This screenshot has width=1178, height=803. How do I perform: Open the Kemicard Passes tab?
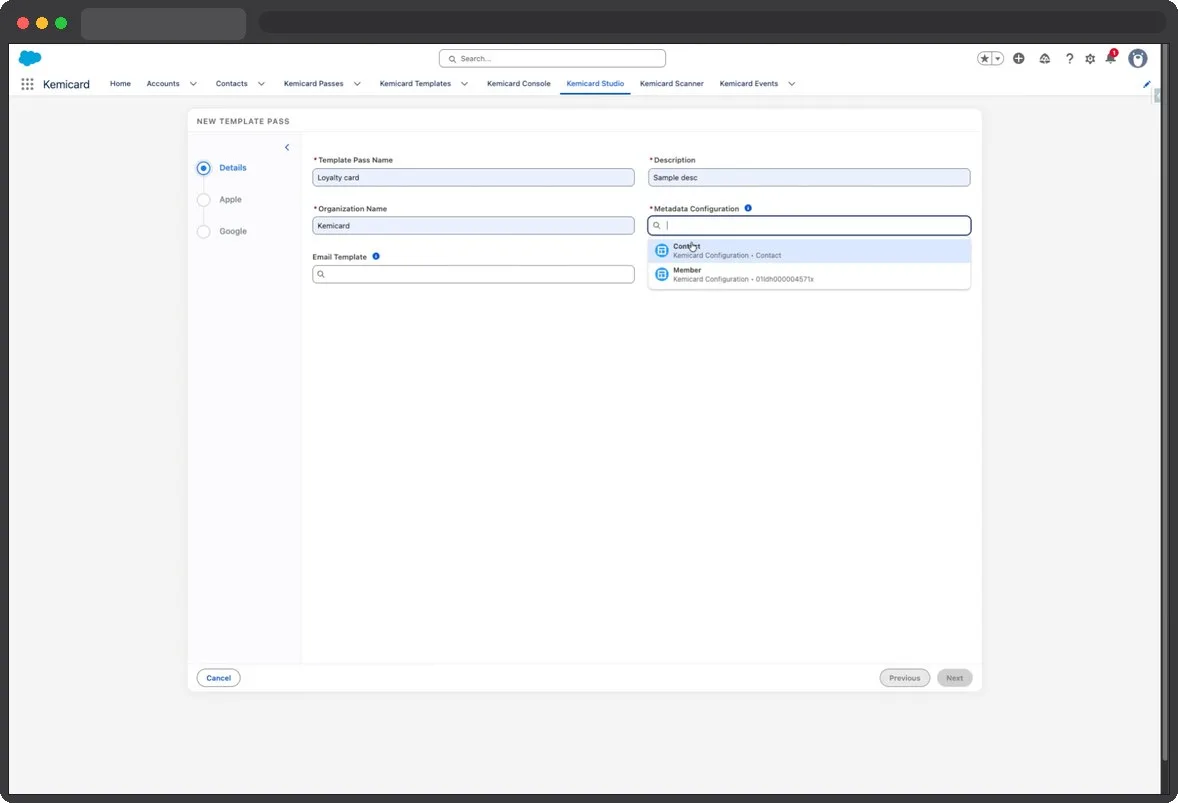tap(313, 83)
